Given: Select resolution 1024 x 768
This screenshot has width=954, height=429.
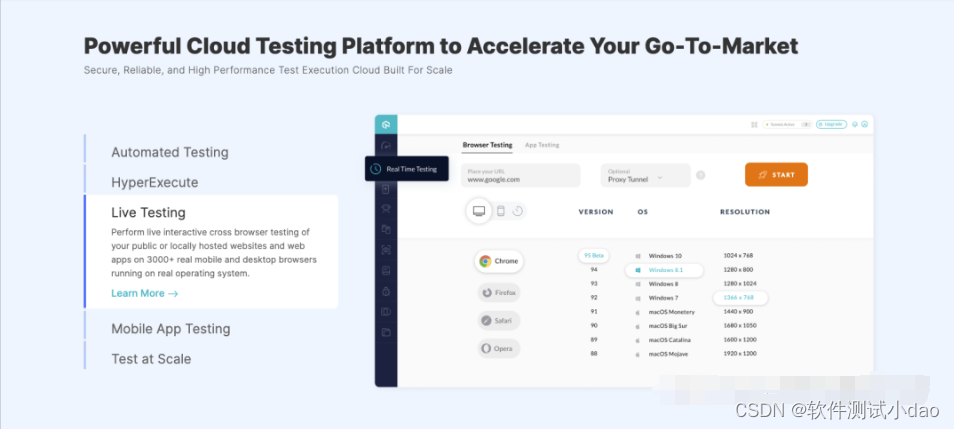Looking at the screenshot, I should point(738,256).
